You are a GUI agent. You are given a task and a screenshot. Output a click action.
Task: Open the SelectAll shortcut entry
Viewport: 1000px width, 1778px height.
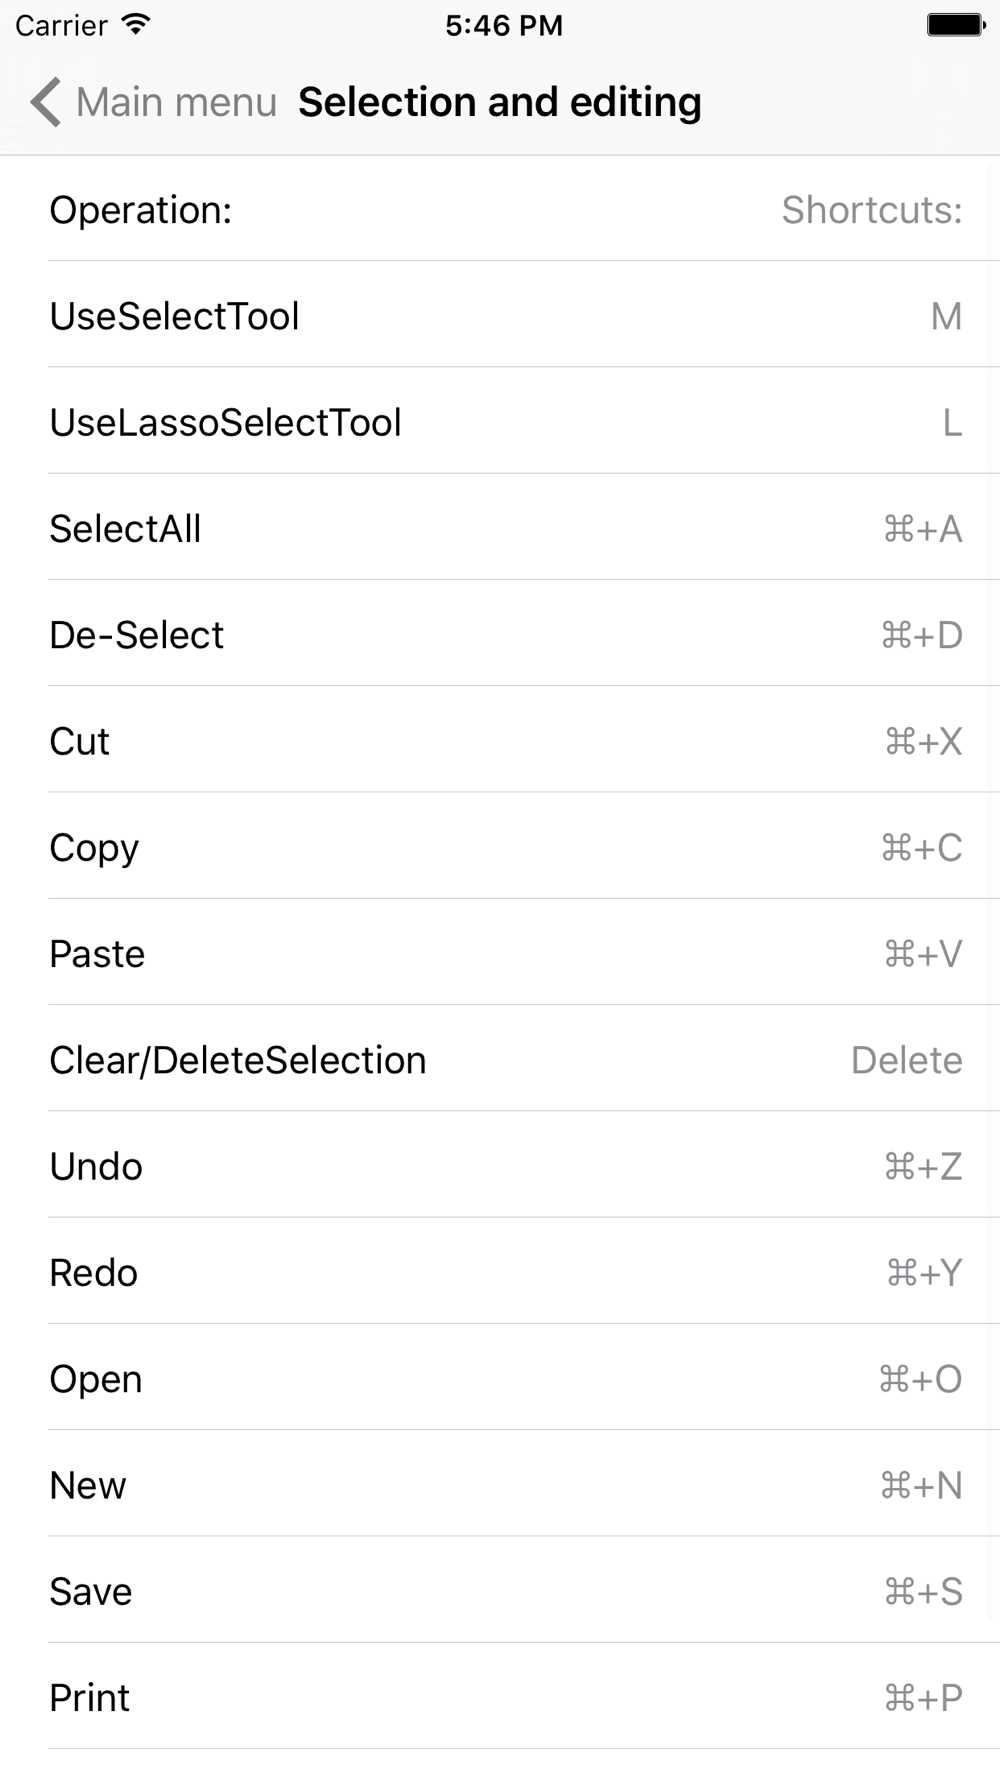(500, 527)
